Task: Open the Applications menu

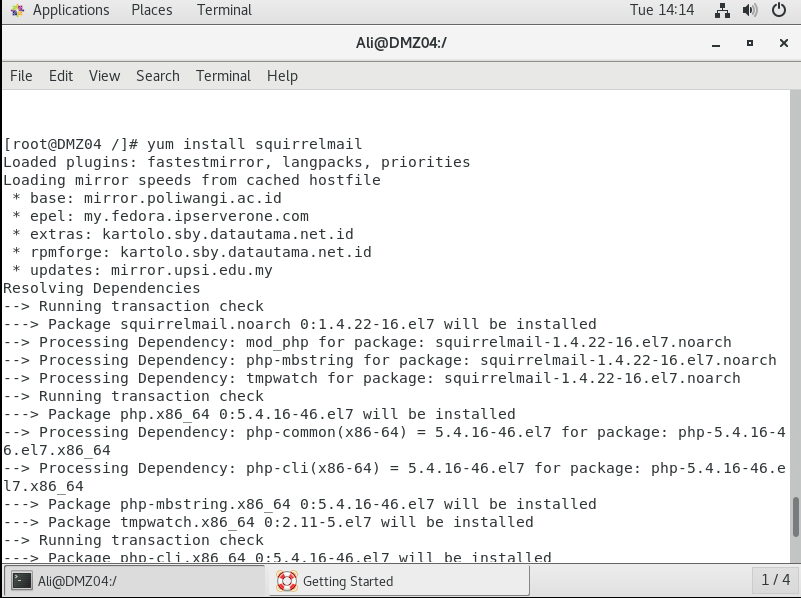Action: click(x=71, y=10)
